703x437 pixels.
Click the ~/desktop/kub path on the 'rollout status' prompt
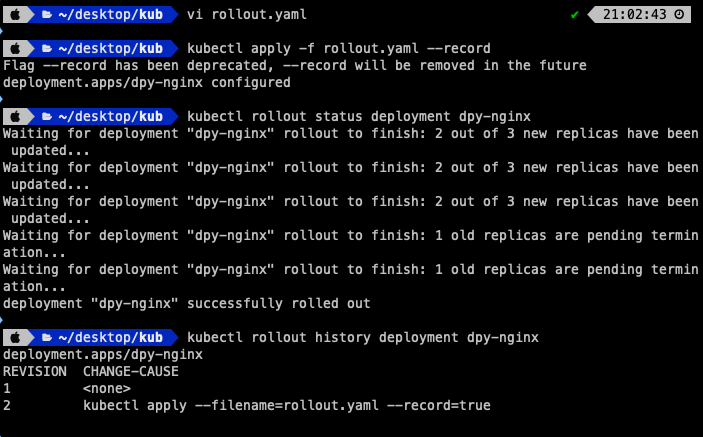(x=110, y=117)
